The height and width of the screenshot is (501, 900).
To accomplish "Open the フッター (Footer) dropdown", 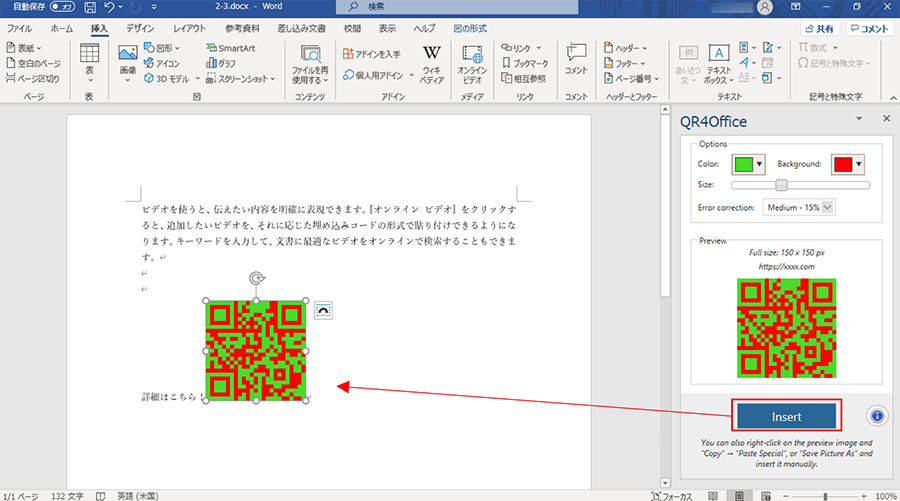I will [624, 63].
